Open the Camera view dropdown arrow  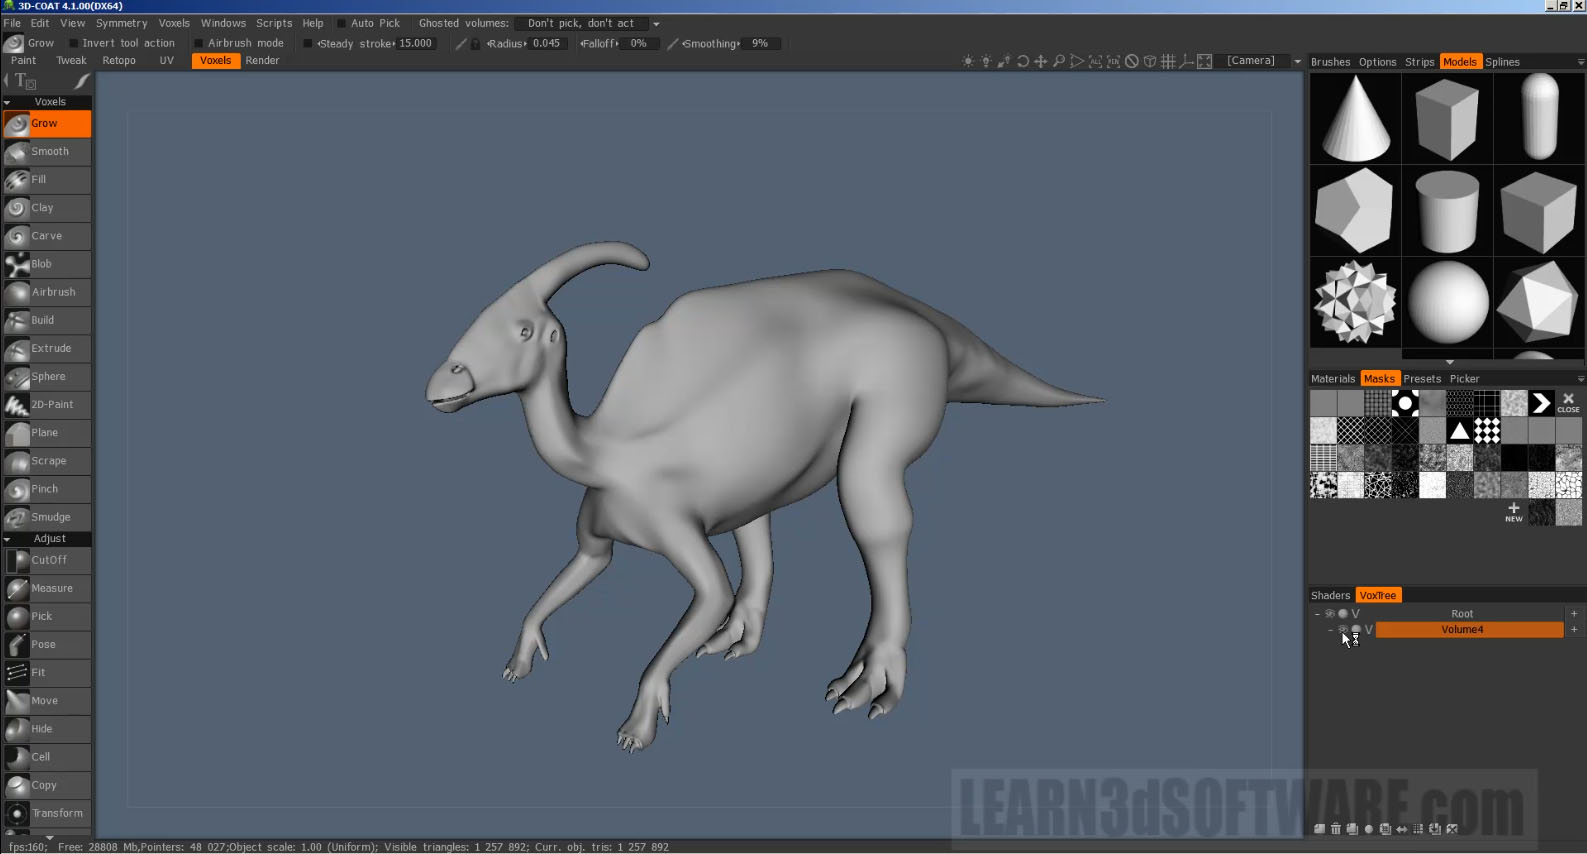click(x=1297, y=61)
